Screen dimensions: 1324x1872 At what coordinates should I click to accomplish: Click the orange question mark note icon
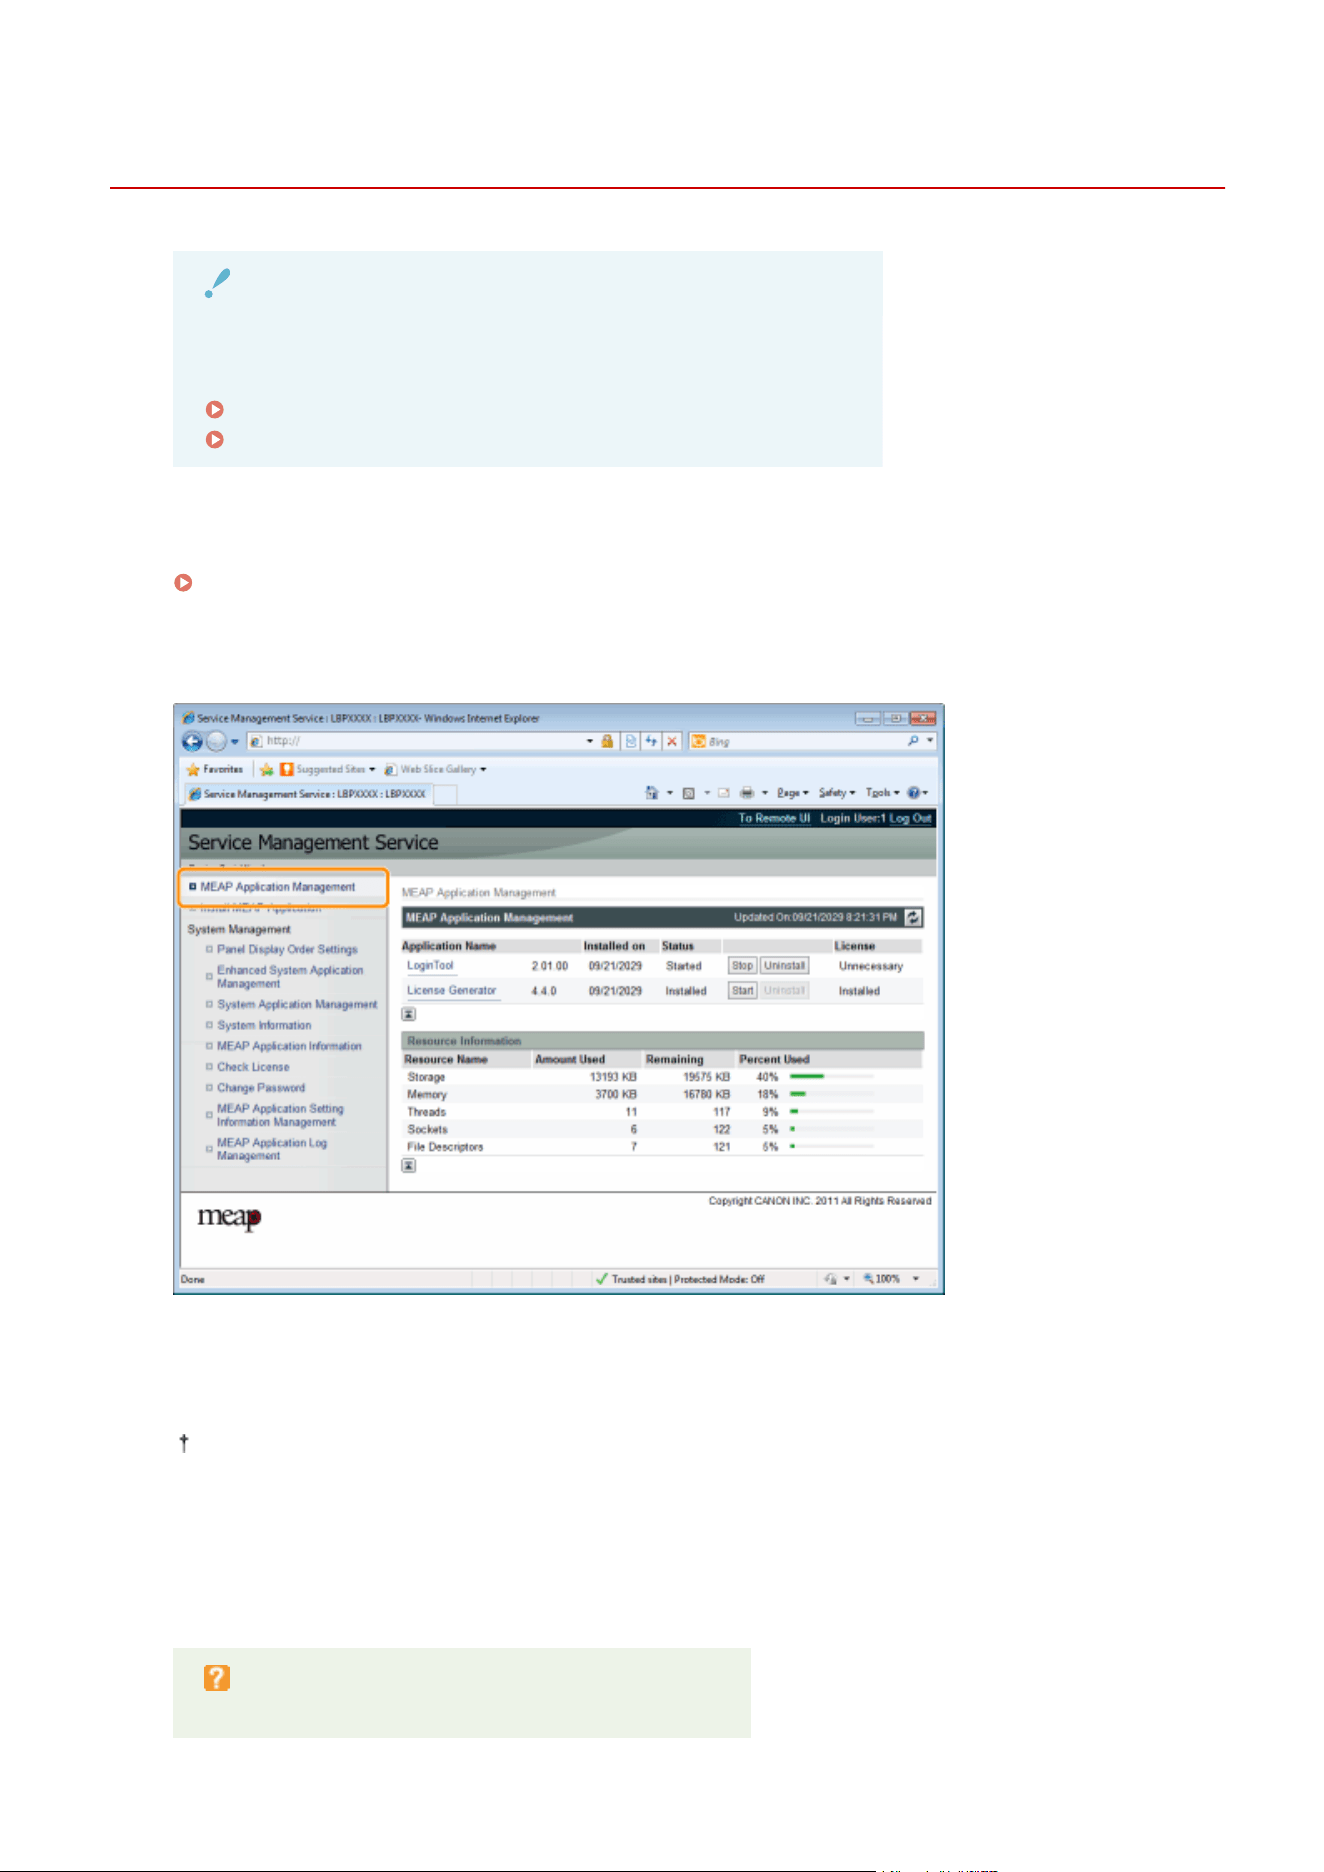(x=217, y=1678)
